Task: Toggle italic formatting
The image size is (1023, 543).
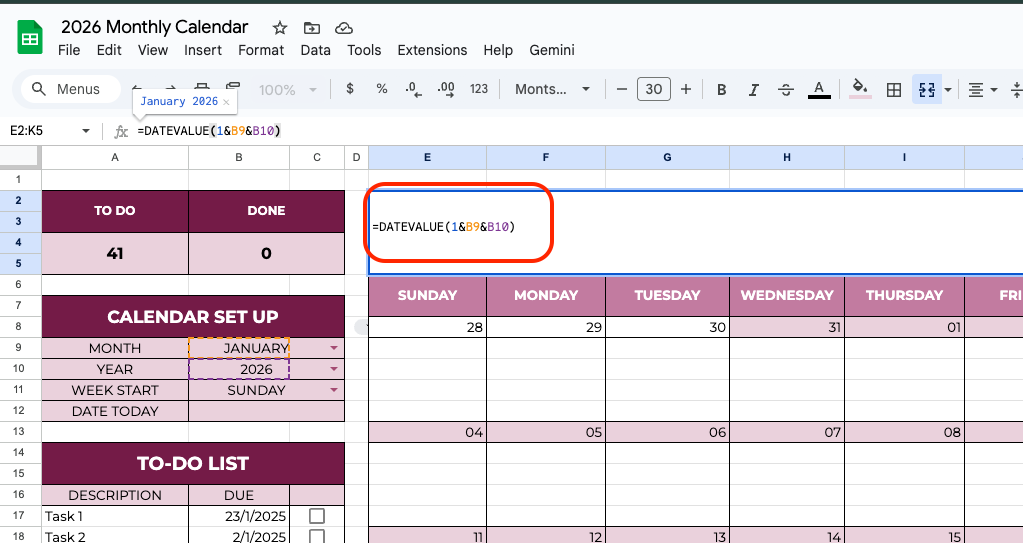Action: [754, 89]
